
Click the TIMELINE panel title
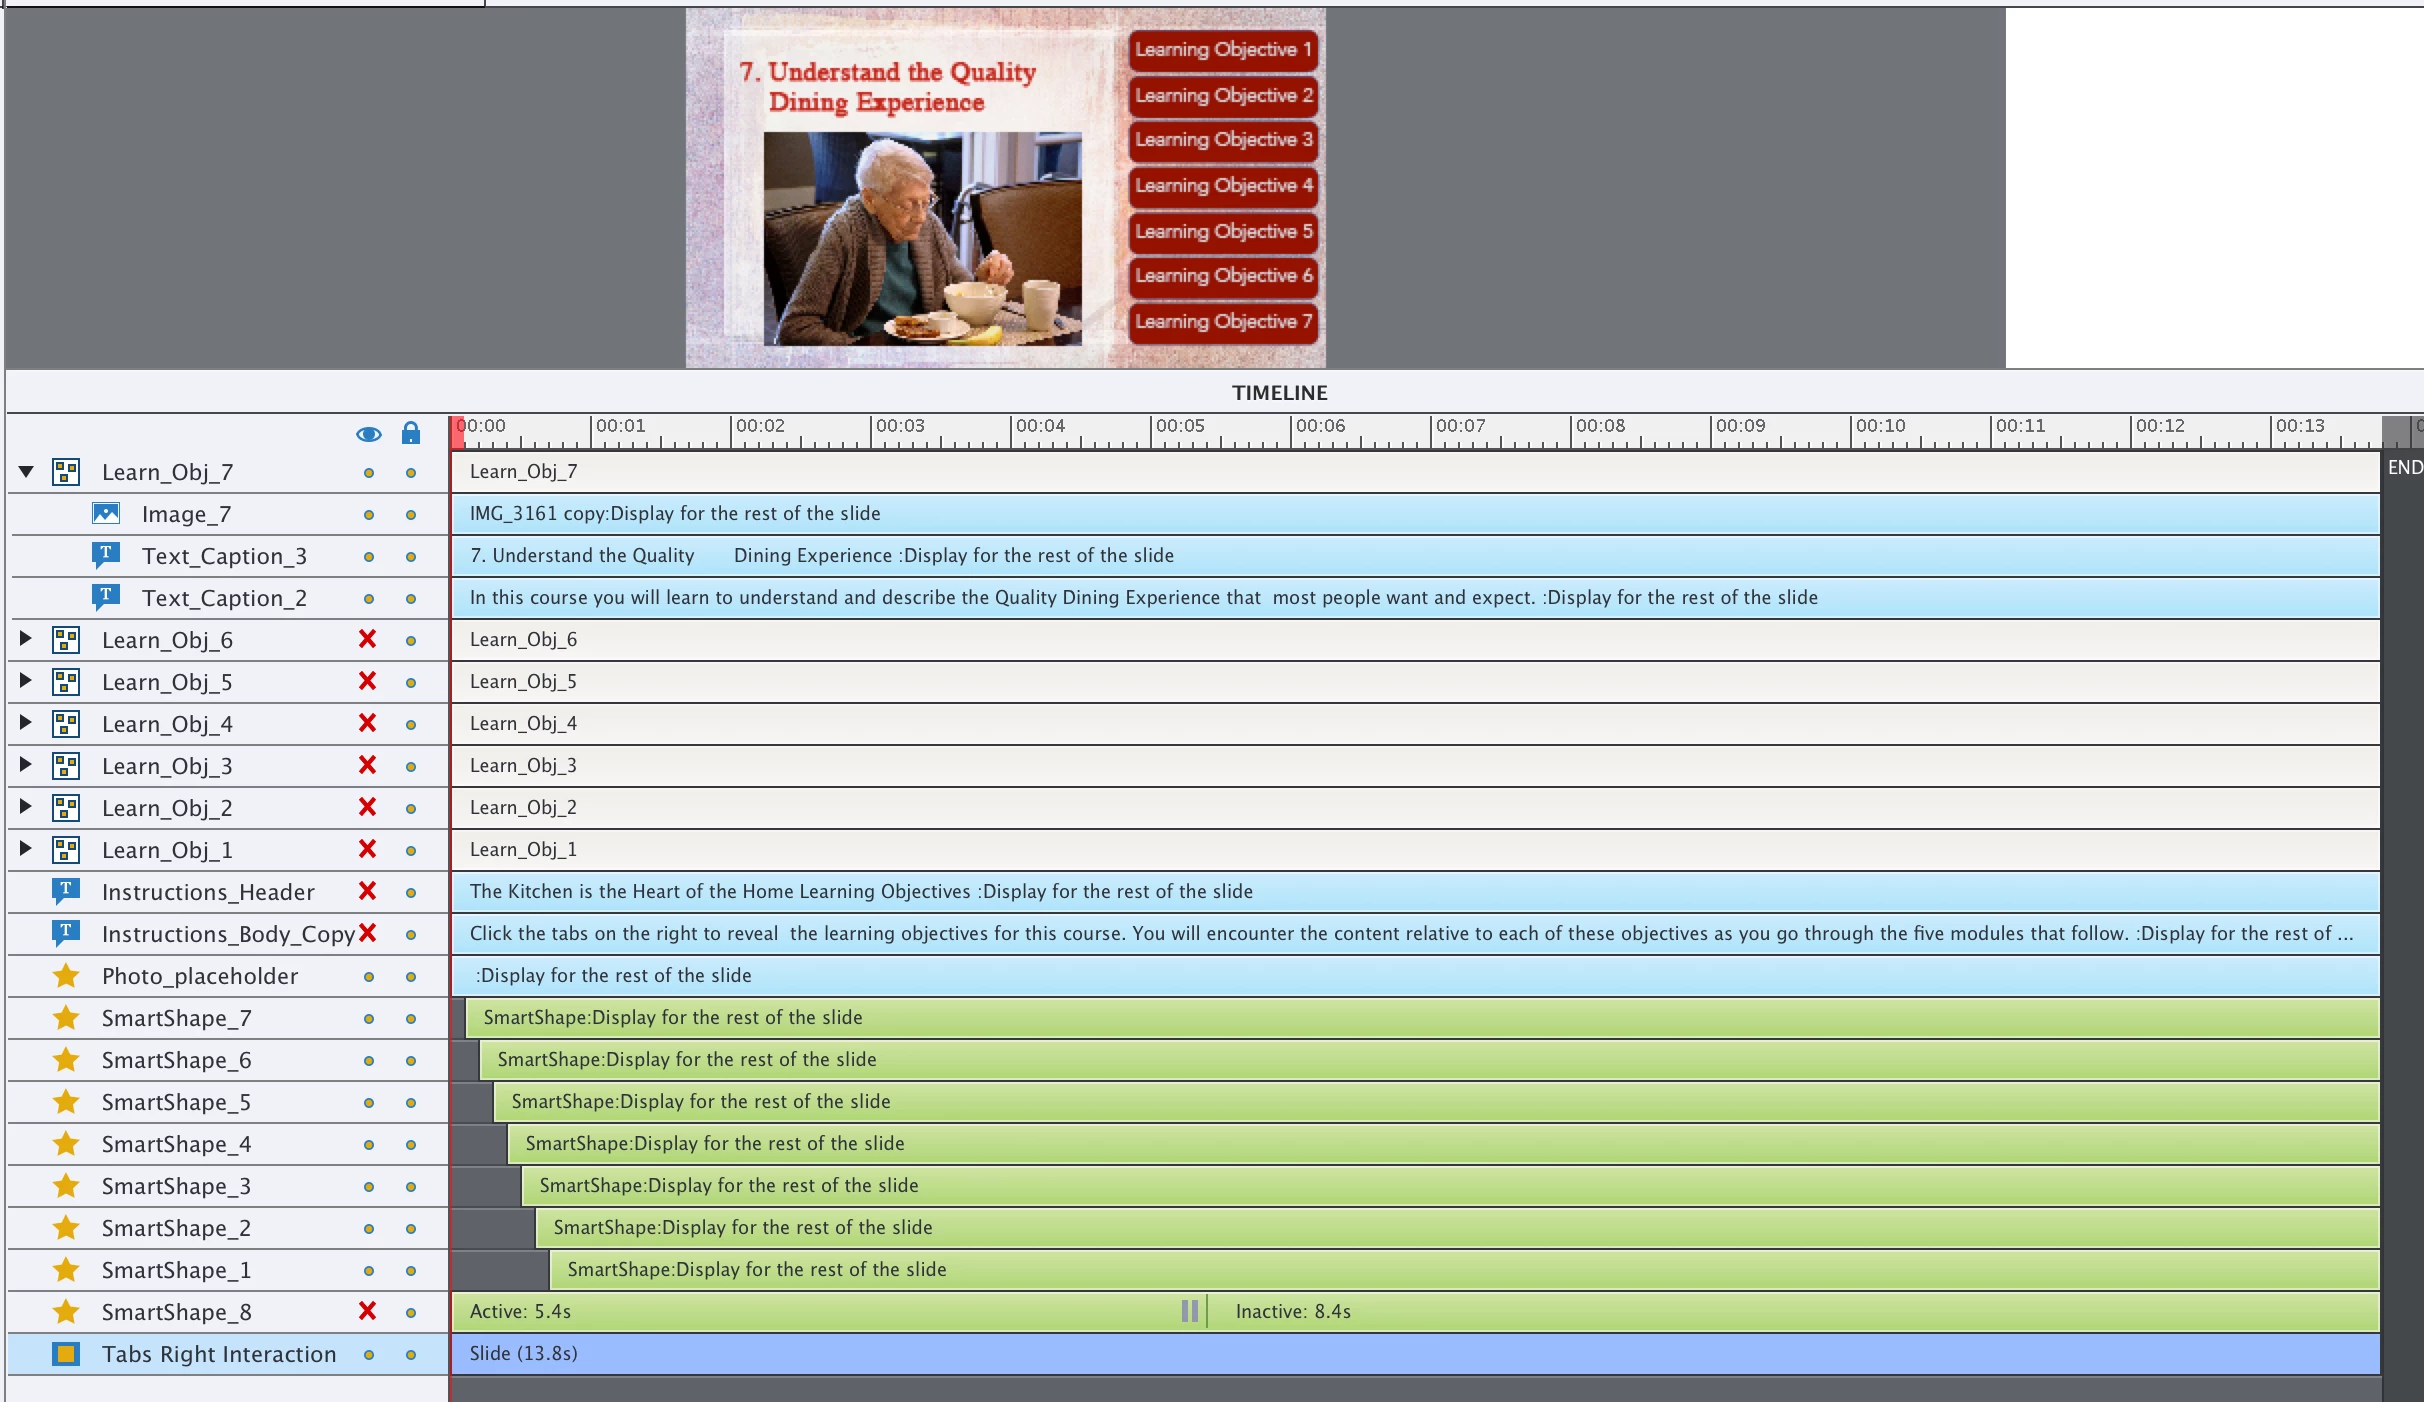click(x=1279, y=393)
